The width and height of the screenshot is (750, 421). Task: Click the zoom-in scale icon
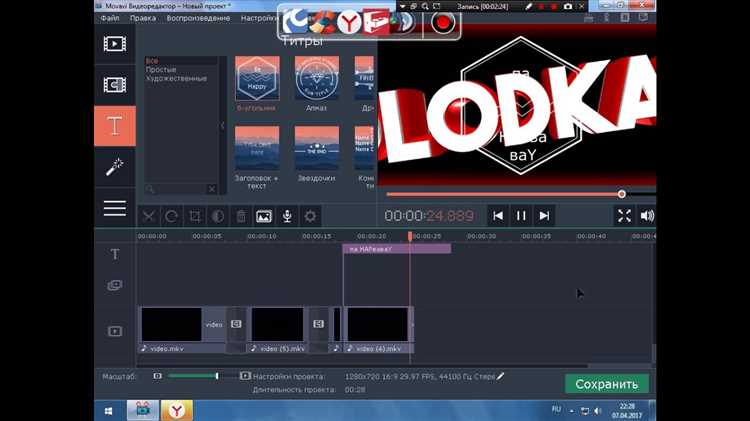tap(245, 376)
